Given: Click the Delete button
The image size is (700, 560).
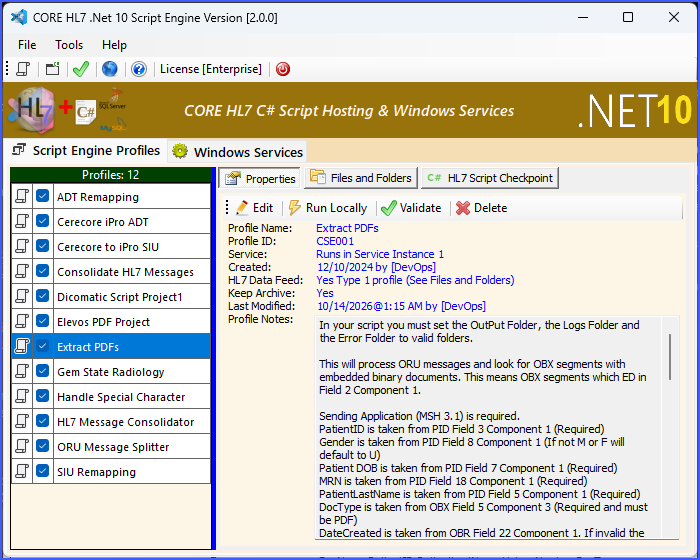Looking at the screenshot, I should point(482,208).
